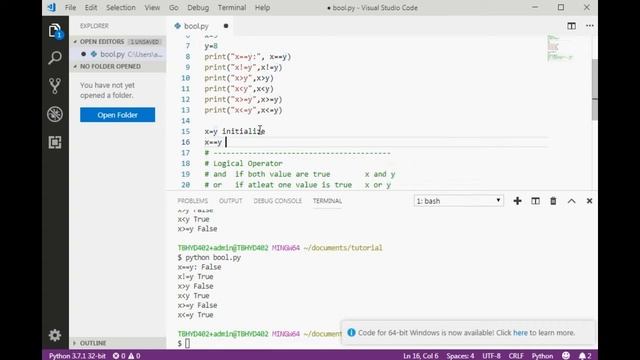This screenshot has height=360, width=640.
Task: Click CRLF line ending selector
Action: click(516, 356)
